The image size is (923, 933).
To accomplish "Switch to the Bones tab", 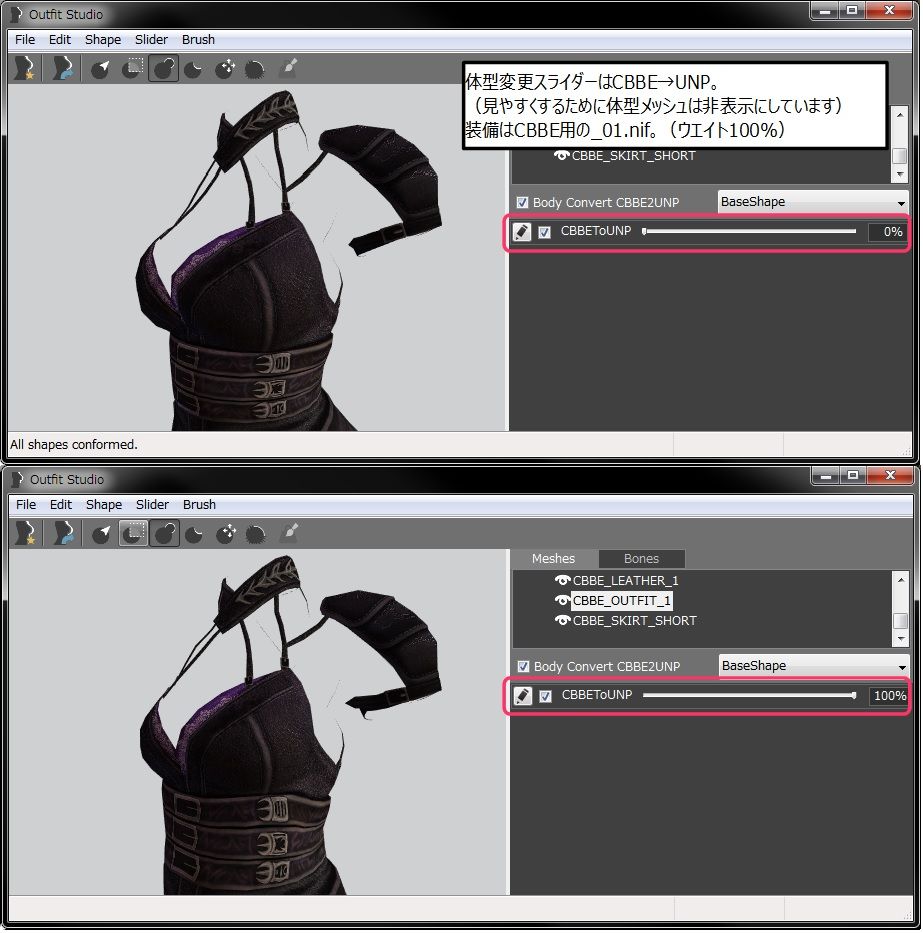I will point(642,559).
